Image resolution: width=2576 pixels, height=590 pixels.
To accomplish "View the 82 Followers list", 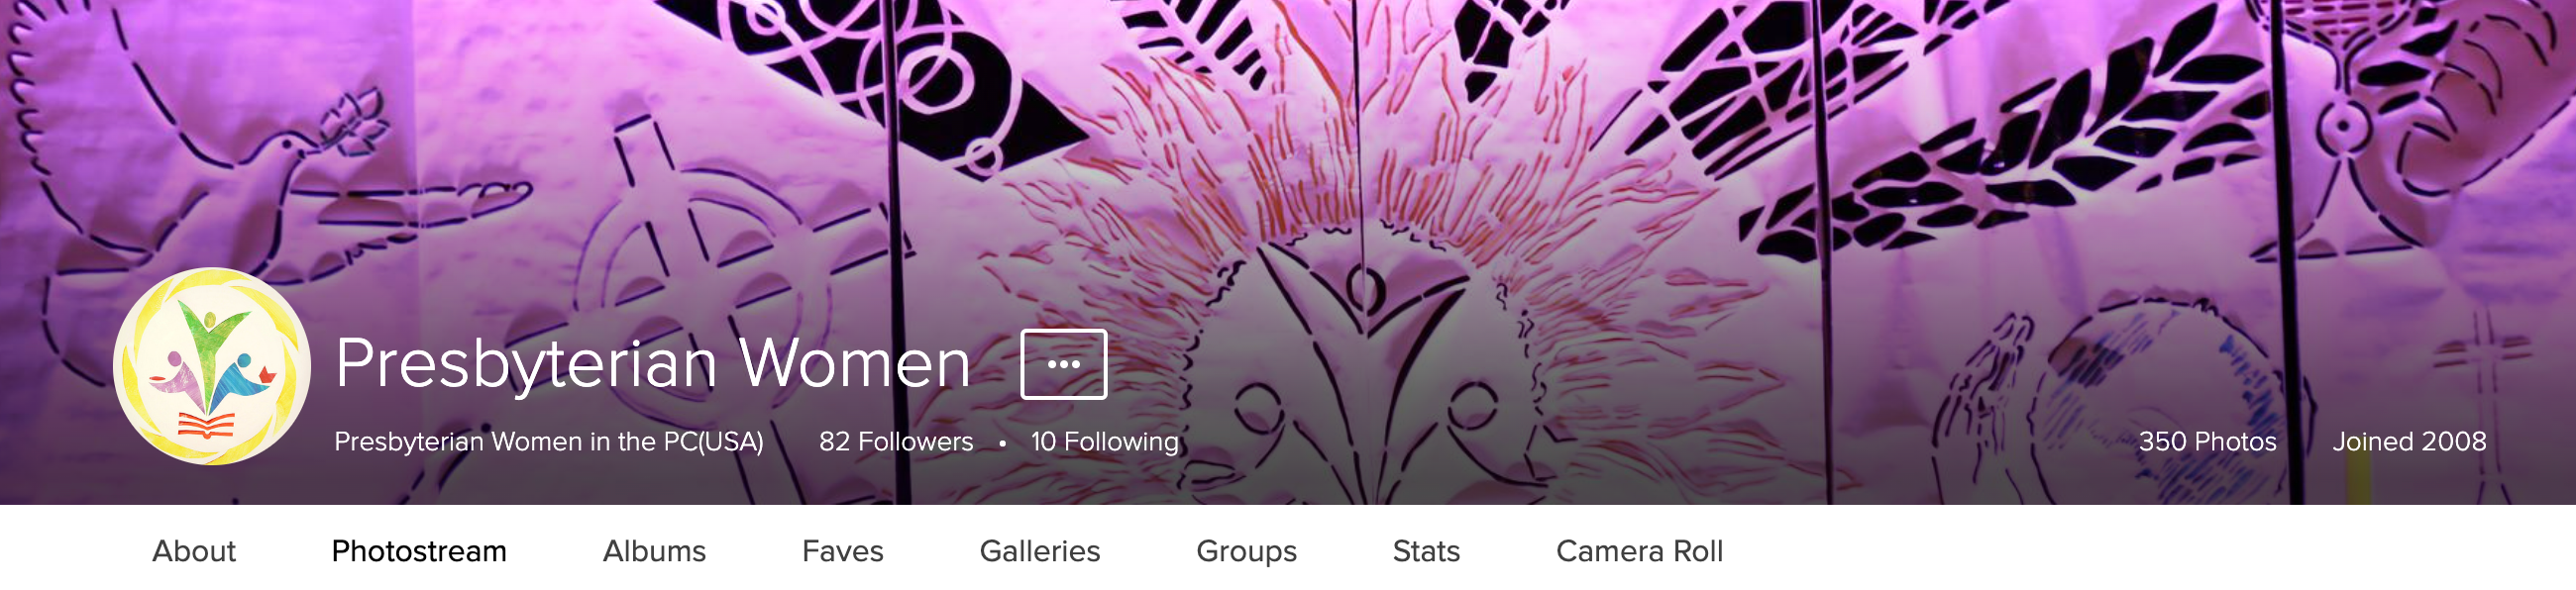I will [x=896, y=441].
